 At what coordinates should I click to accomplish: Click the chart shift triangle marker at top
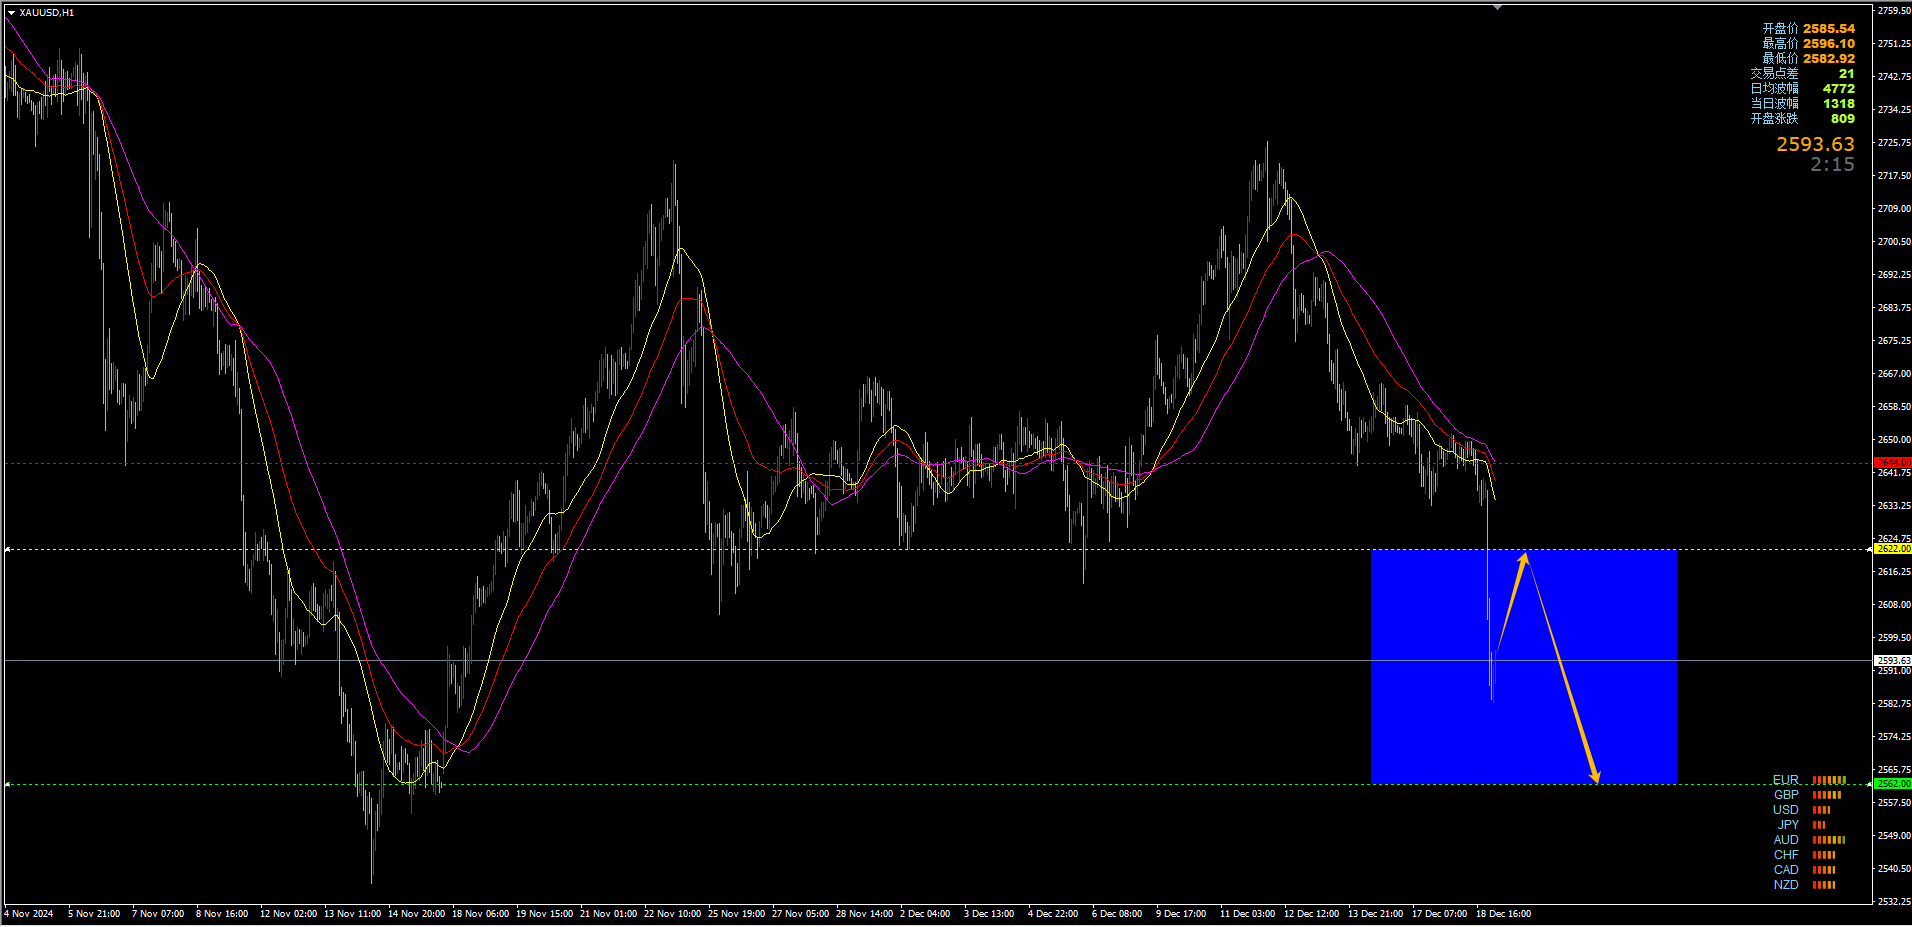(x=1497, y=7)
